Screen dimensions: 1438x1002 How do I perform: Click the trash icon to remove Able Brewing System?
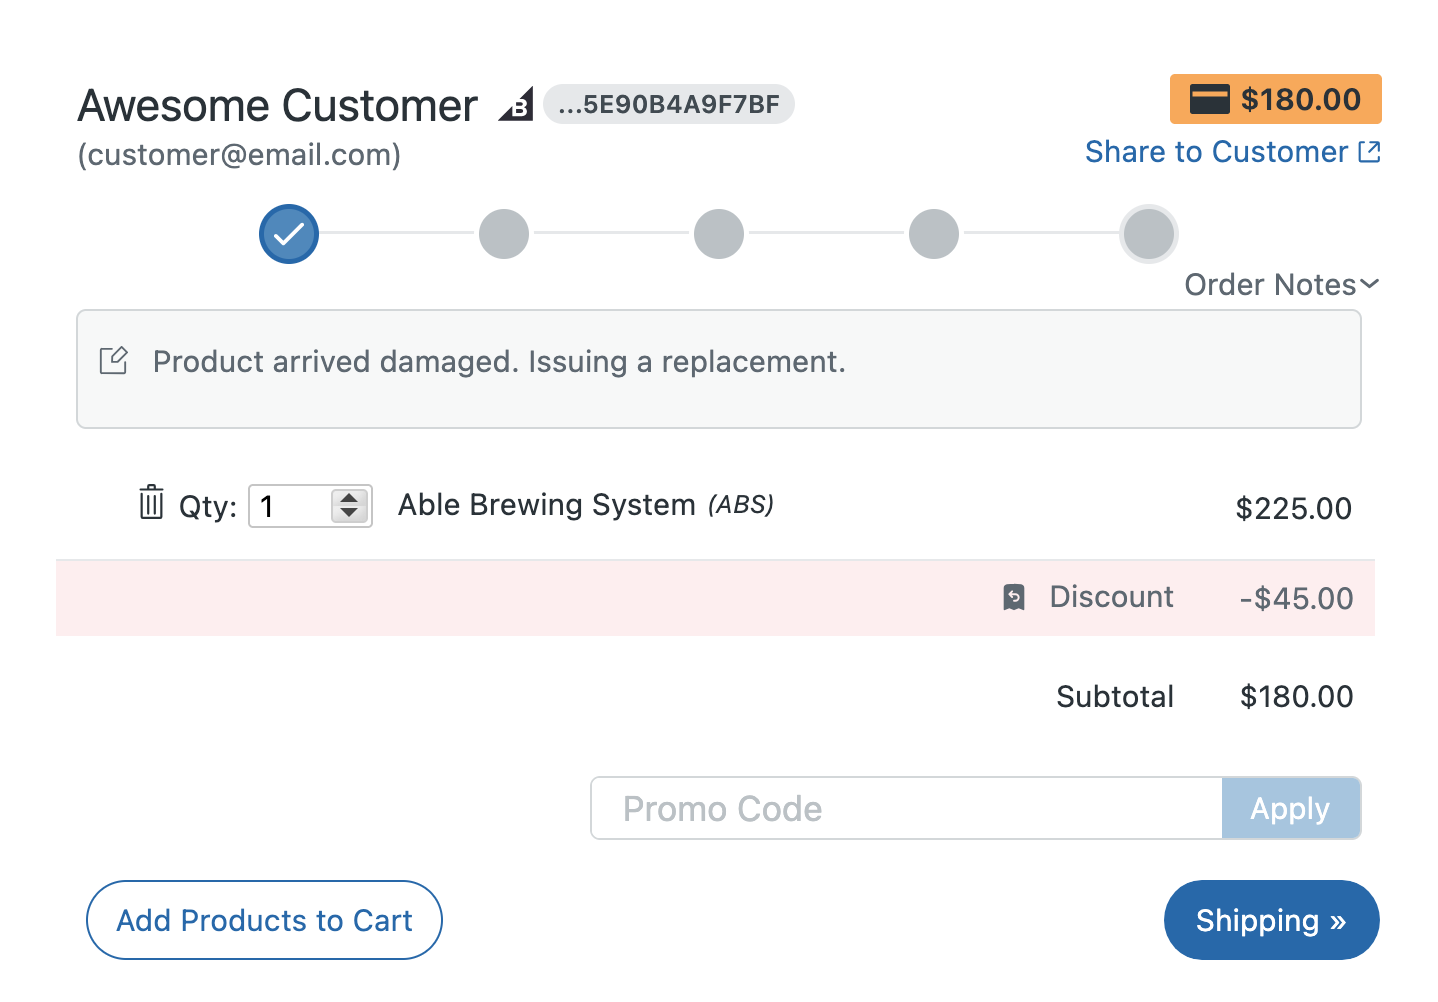tap(150, 504)
